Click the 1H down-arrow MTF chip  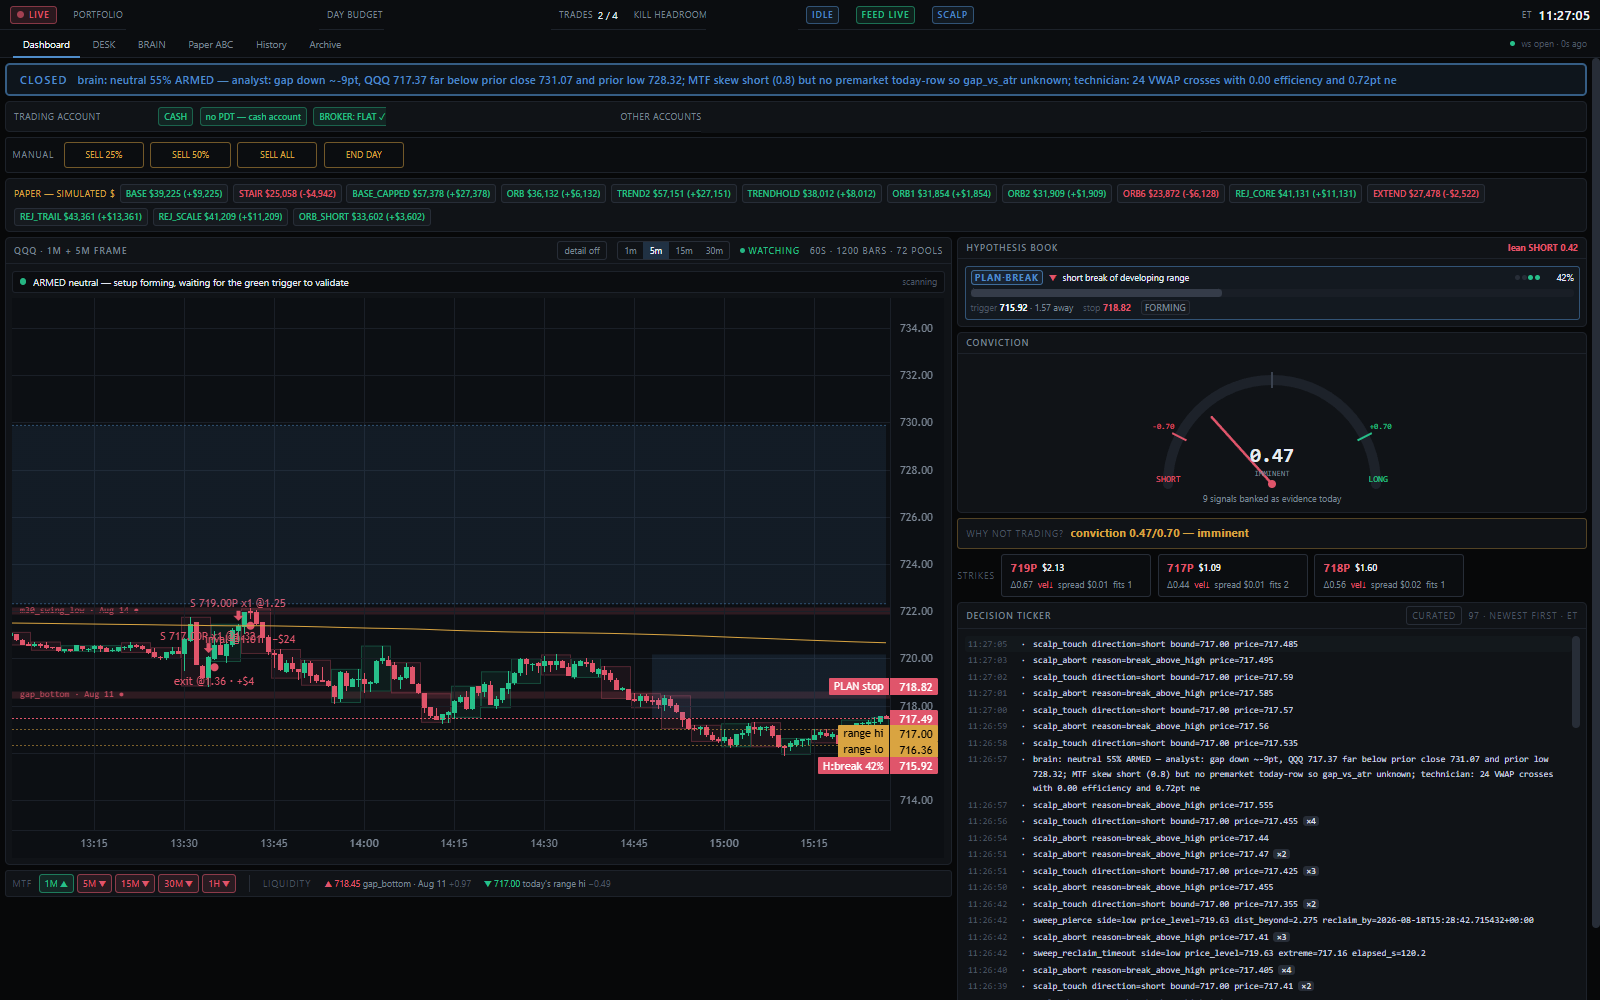click(x=219, y=884)
